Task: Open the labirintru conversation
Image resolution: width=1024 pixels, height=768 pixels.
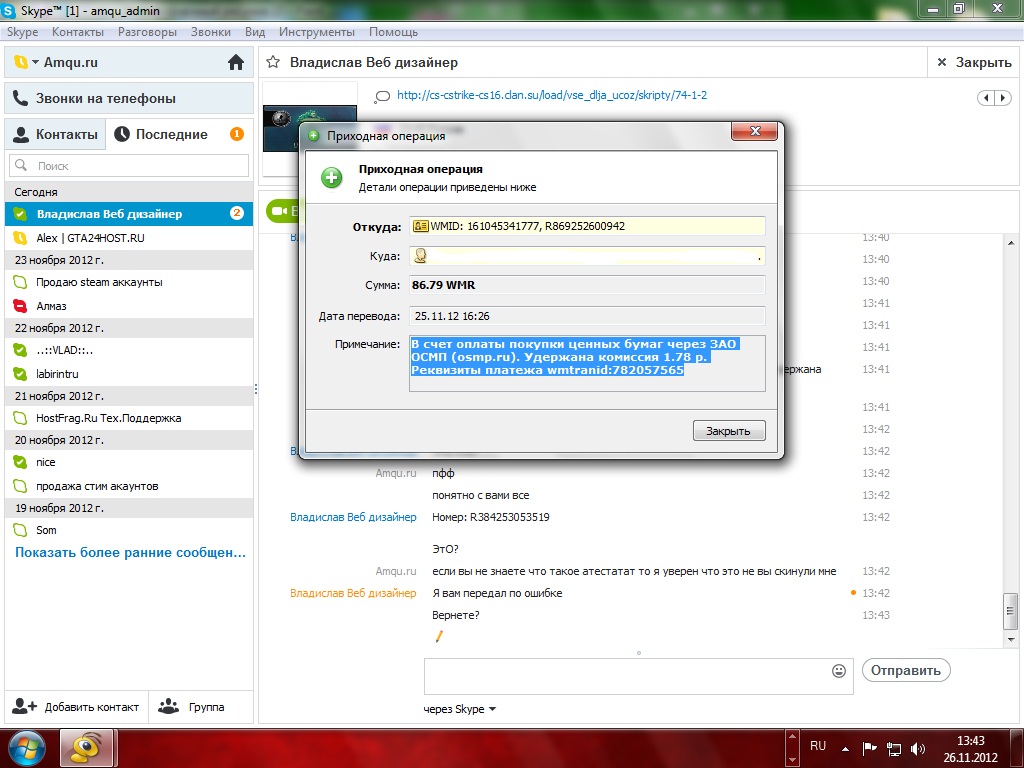Action: tap(129, 374)
